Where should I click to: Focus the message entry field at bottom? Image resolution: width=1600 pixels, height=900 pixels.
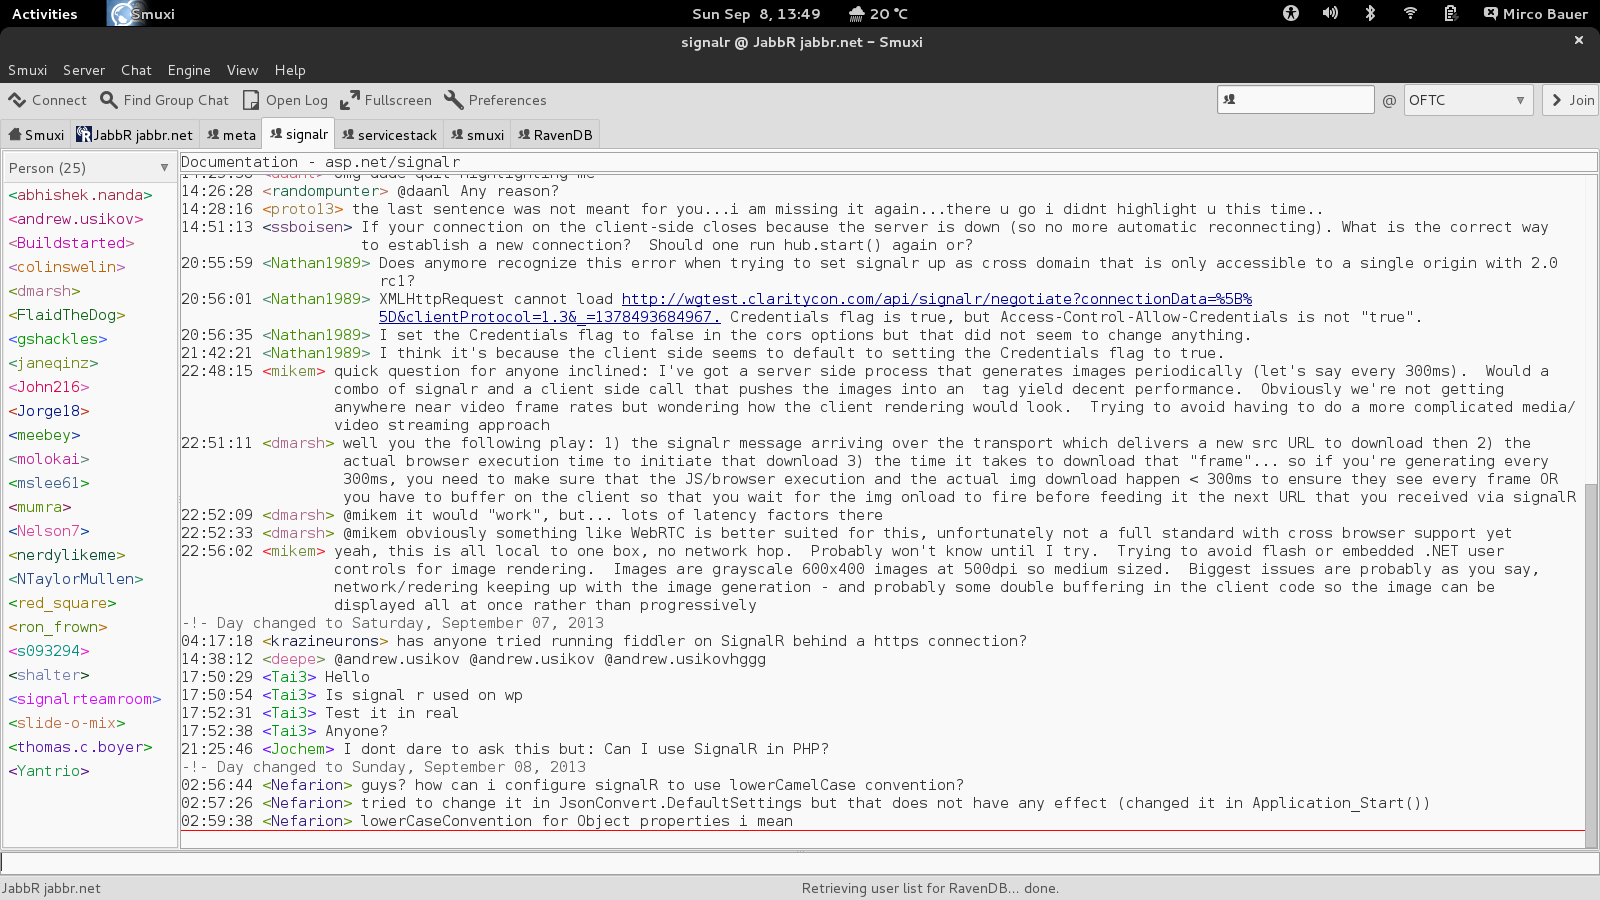click(x=800, y=863)
